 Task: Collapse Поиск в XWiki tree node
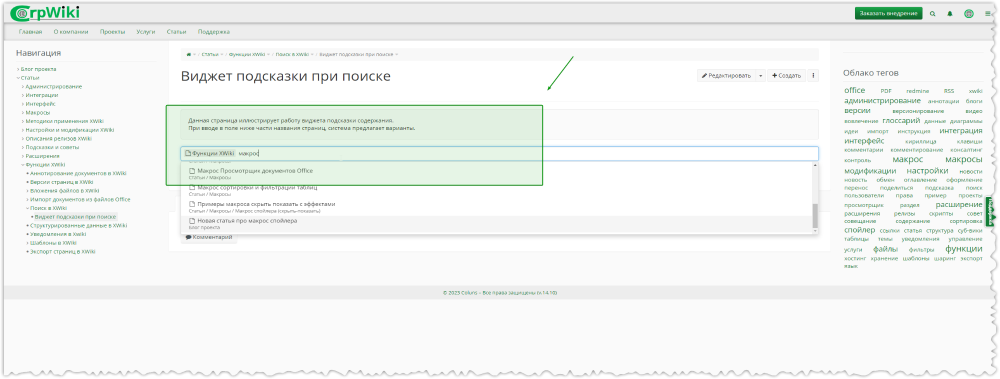[27, 208]
